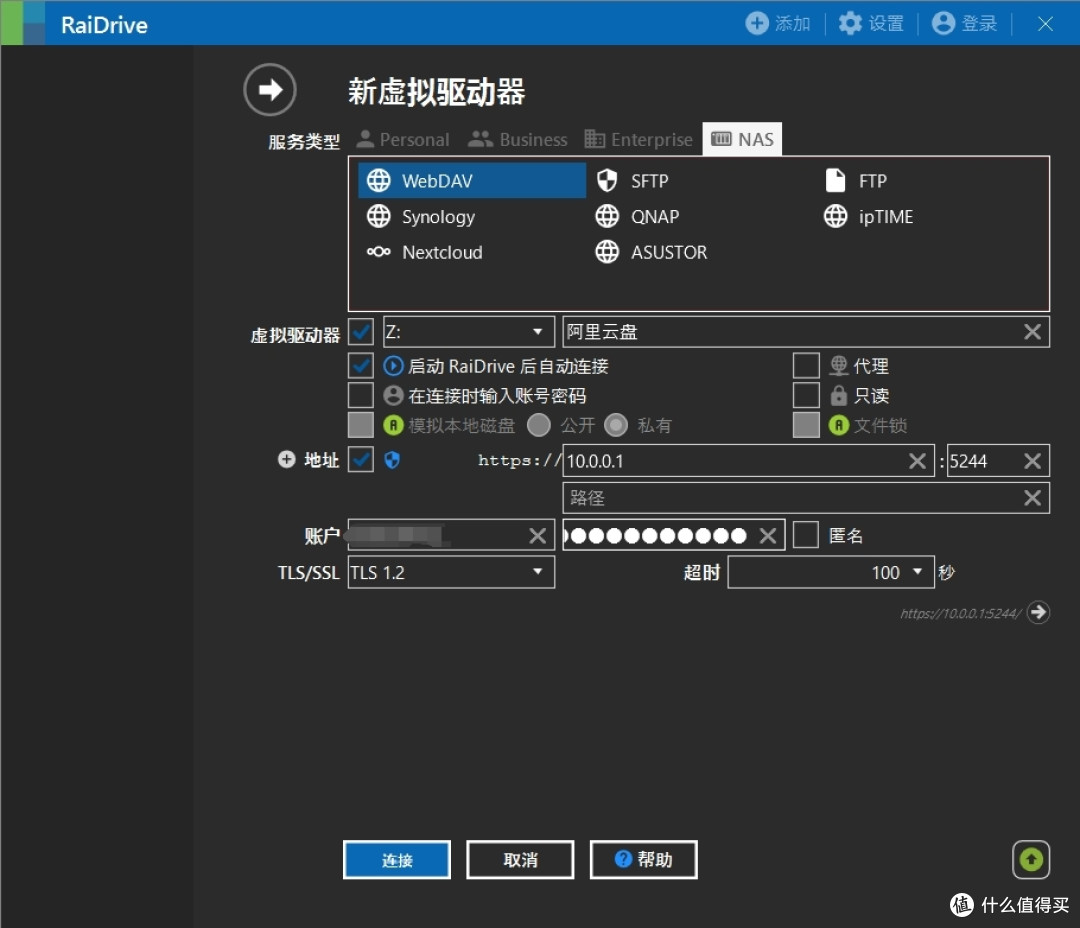Click the 连接 connect button
The width and height of the screenshot is (1080, 928).
[x=397, y=860]
